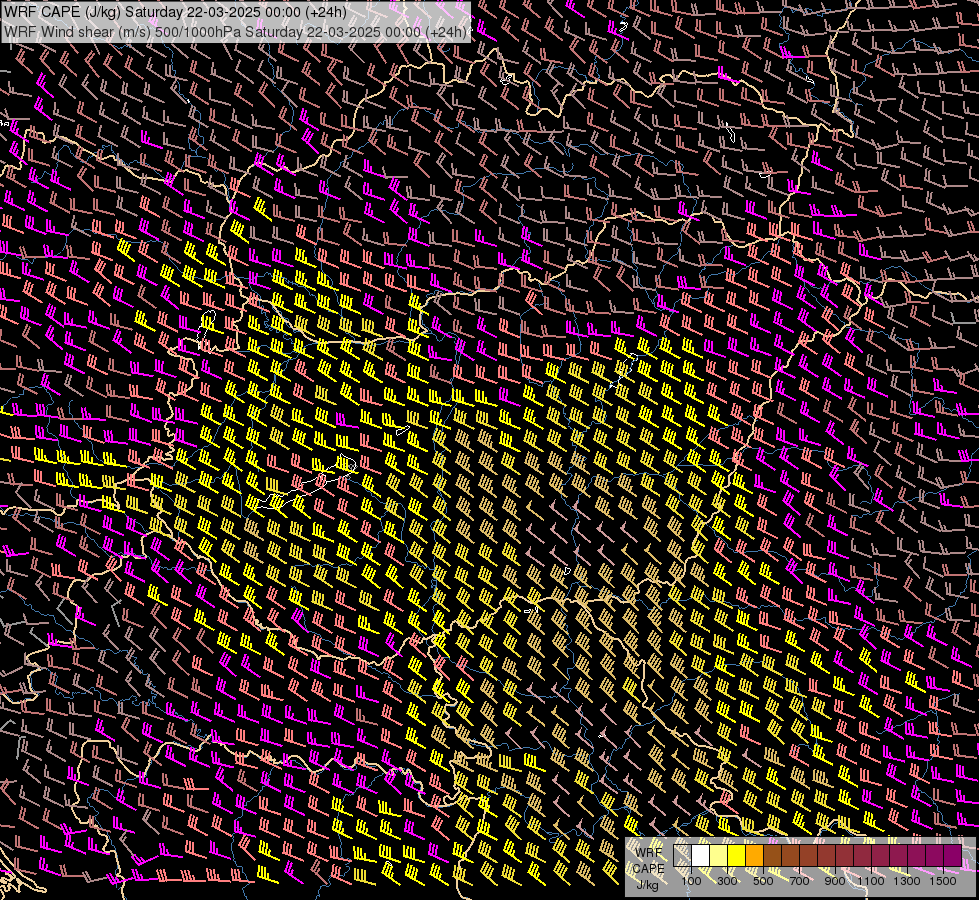Click the 1100 value on the legend

(x=870, y=881)
